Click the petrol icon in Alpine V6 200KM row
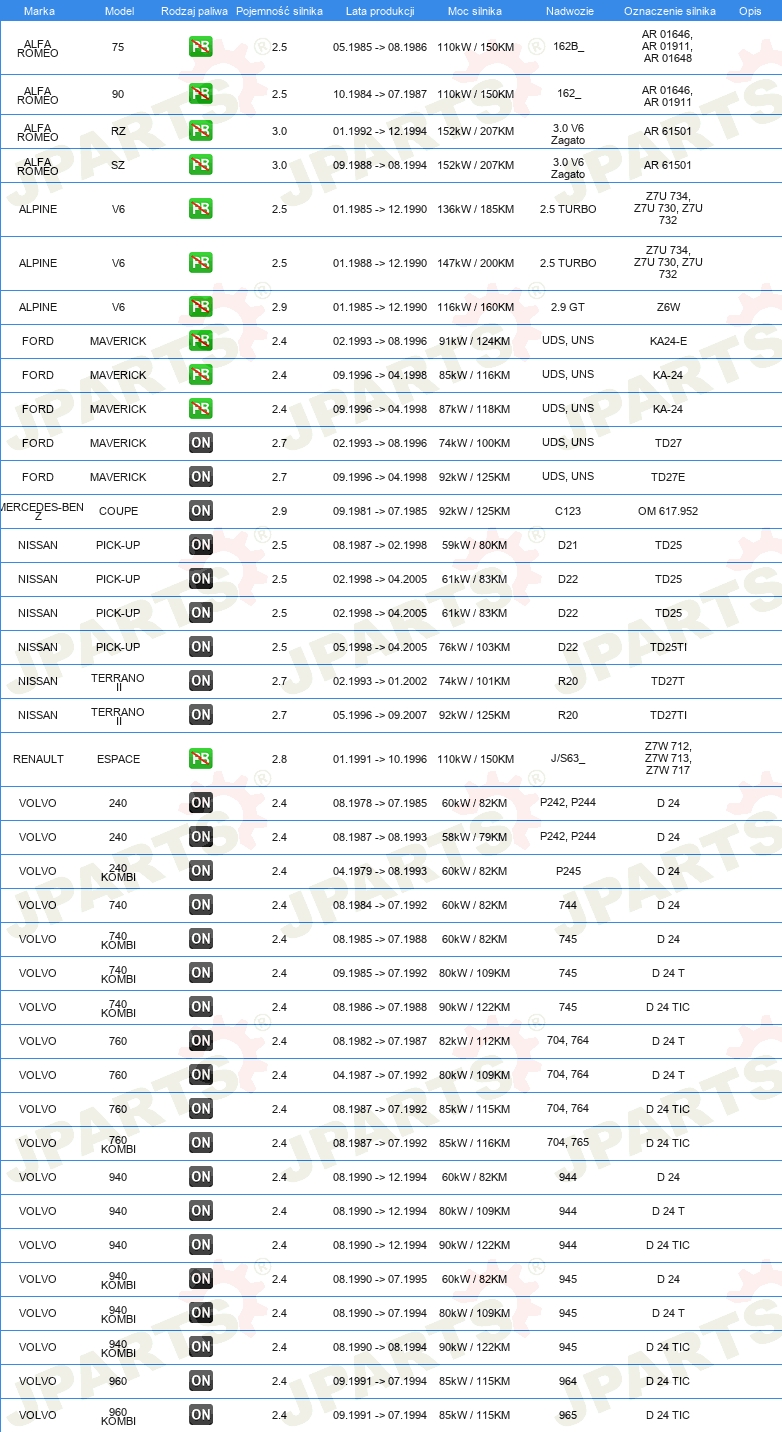This screenshot has width=782, height=1432. click(x=200, y=263)
